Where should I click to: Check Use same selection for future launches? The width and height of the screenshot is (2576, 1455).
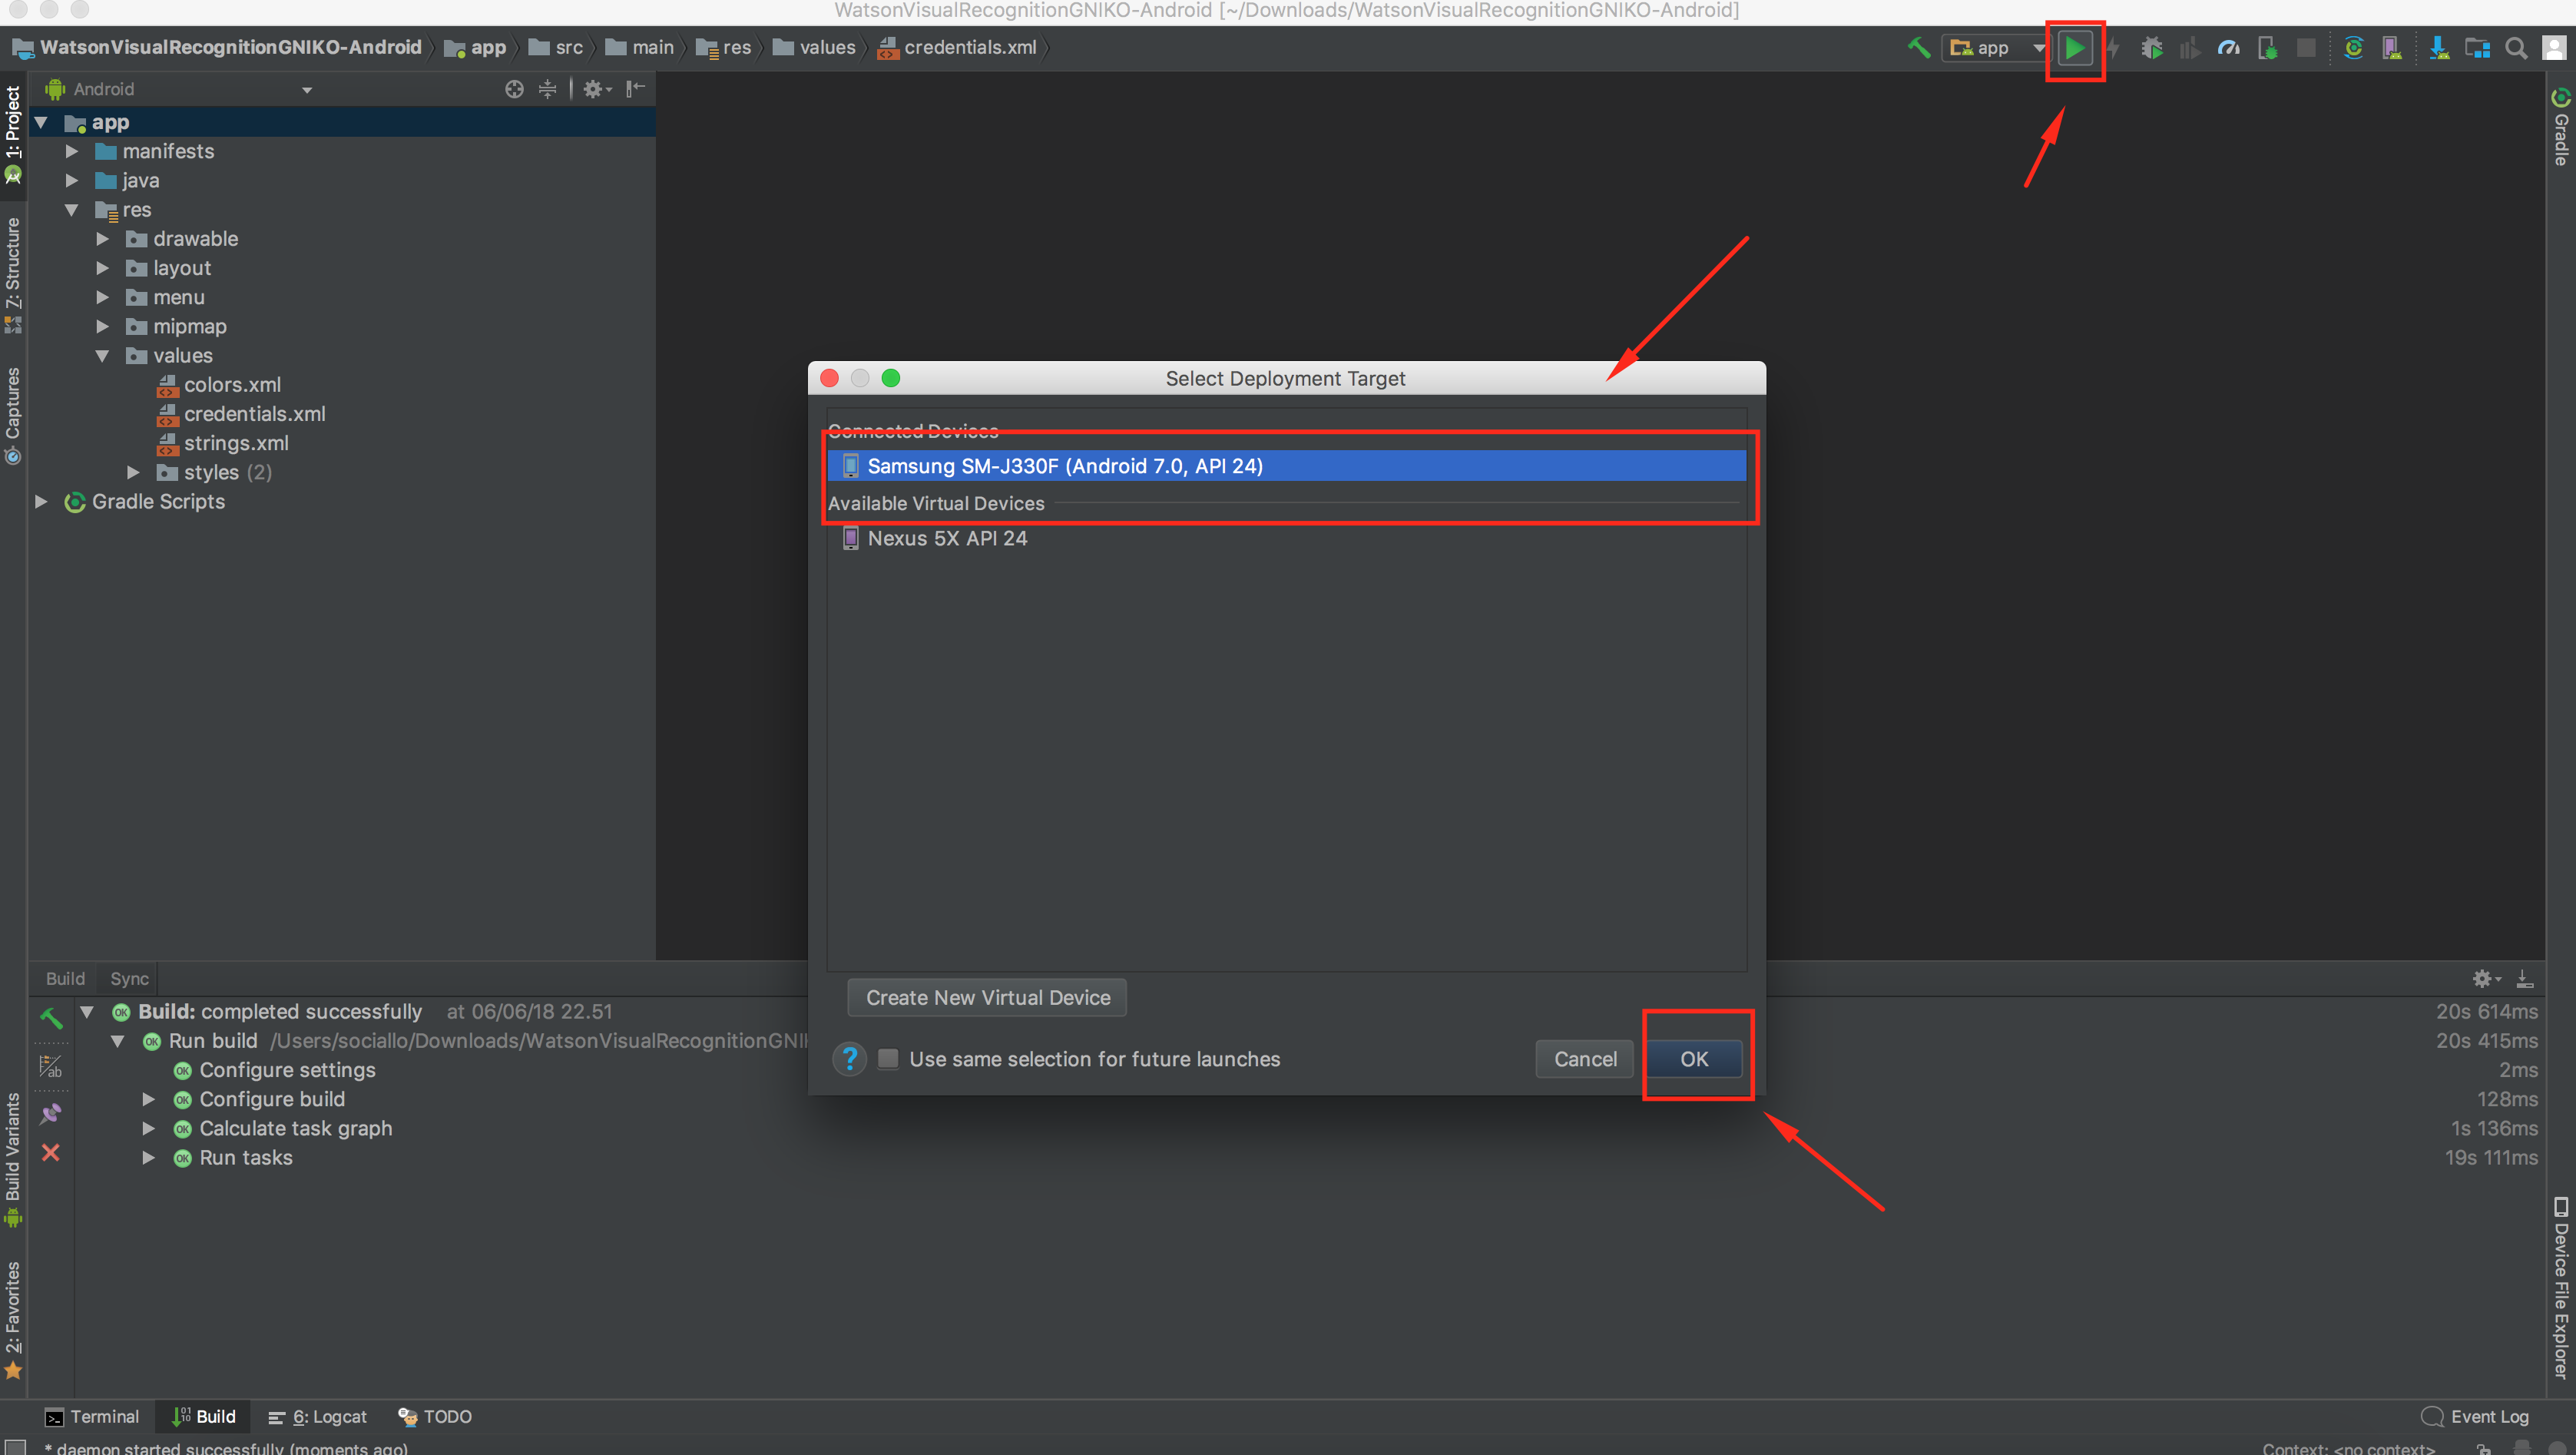pyautogui.click(x=887, y=1059)
